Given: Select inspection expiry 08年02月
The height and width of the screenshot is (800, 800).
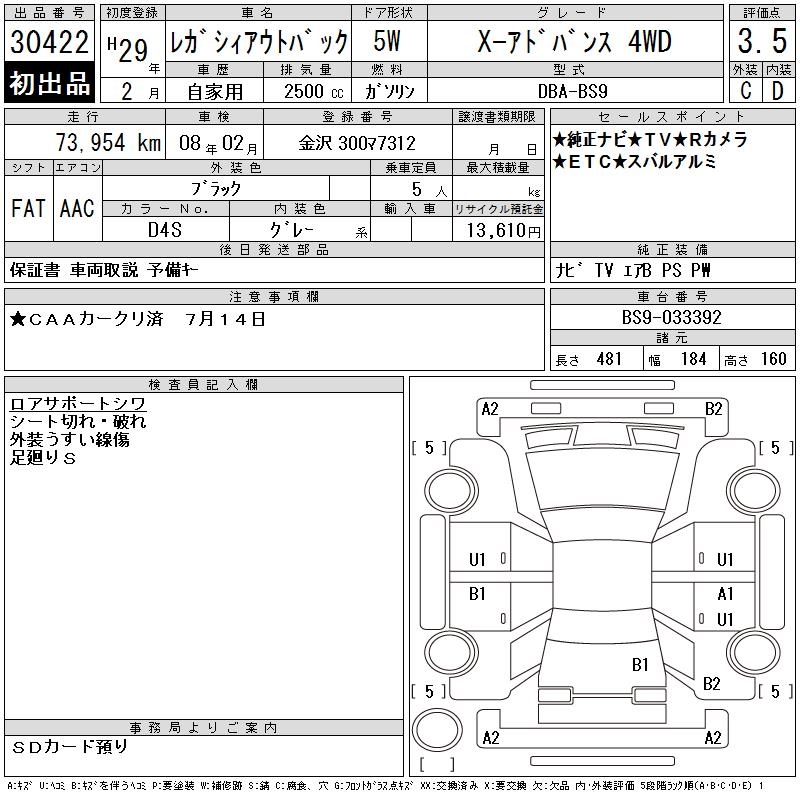Looking at the screenshot, I should click(x=218, y=143).
